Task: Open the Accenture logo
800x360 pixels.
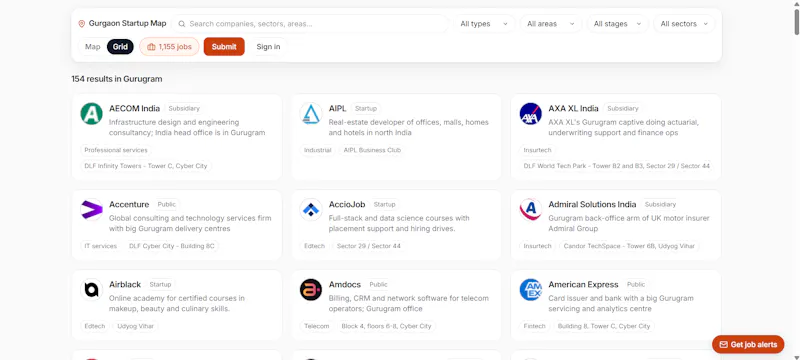Action: tap(91, 210)
